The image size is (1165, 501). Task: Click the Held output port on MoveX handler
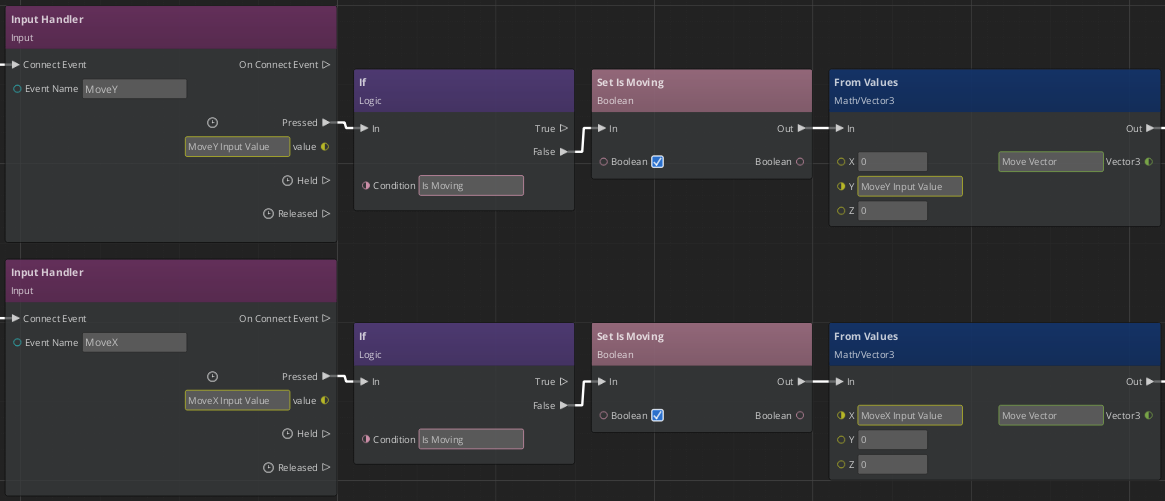[326, 434]
